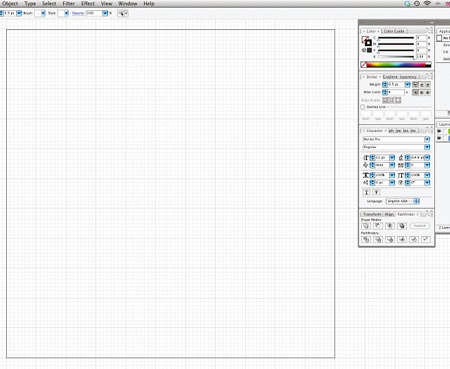Screen dimensions: 450x369
Task: Open the vertical scale dropdown
Action: (427, 175)
